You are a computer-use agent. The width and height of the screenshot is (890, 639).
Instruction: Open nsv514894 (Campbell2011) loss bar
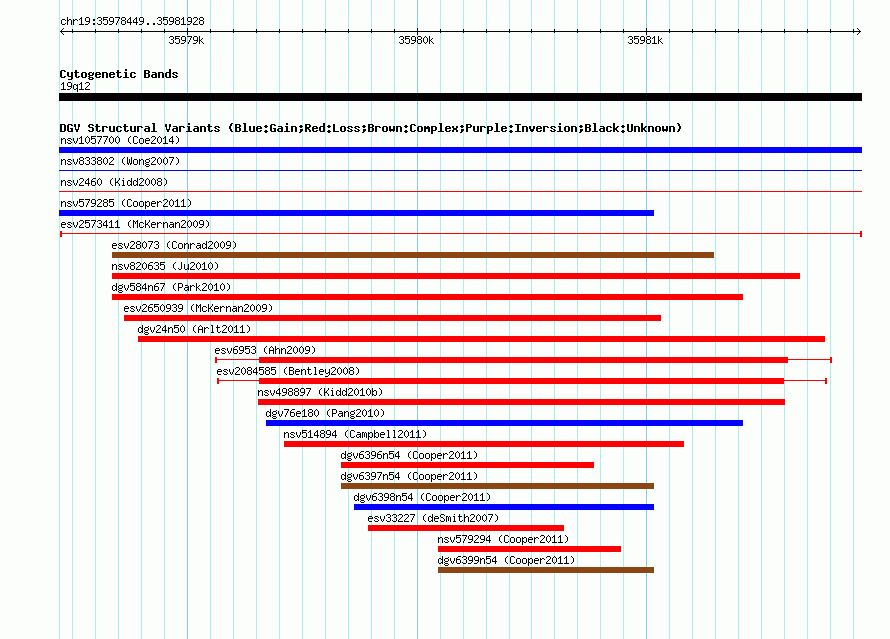coord(484,444)
